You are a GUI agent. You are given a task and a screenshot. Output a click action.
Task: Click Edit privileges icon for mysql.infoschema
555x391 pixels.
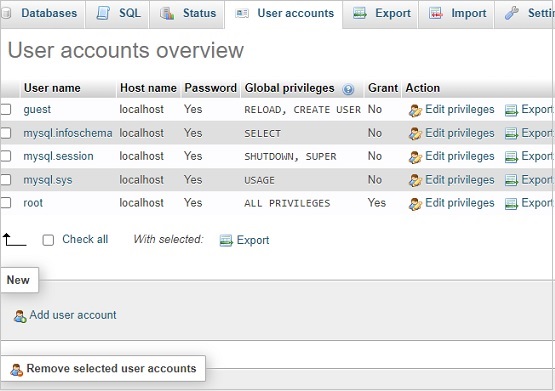click(415, 134)
